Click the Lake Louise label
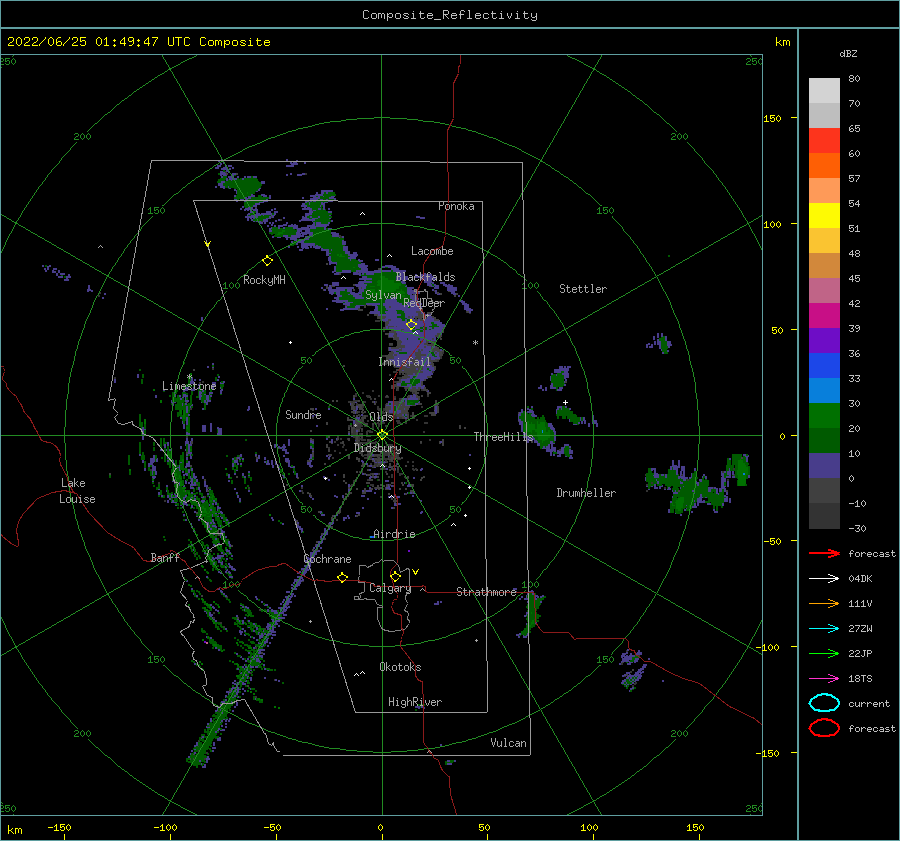 [77, 491]
